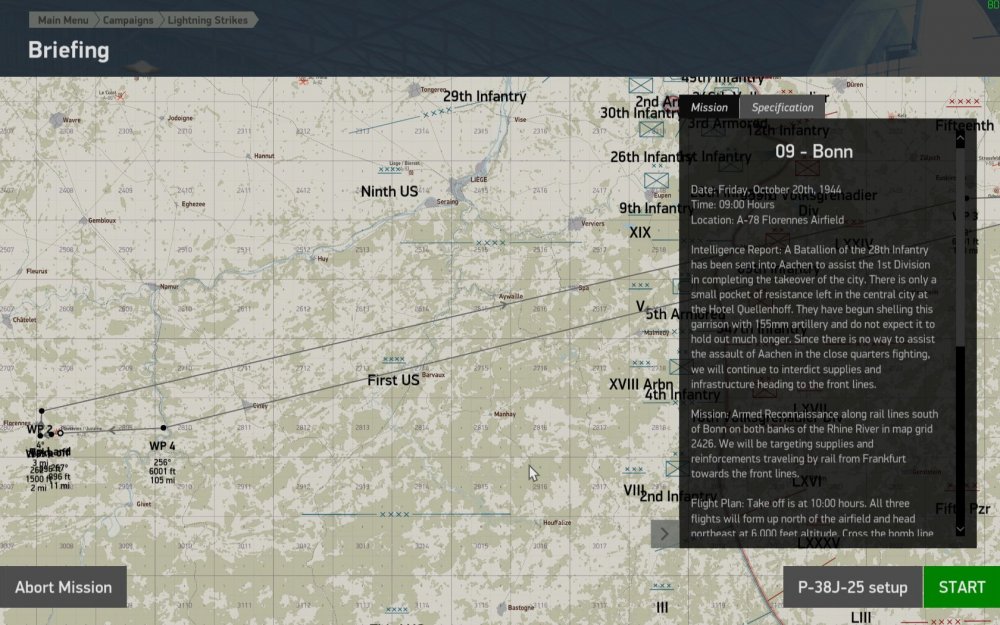Click the Bastogne town marker
1000x625 pixels.
503,608
